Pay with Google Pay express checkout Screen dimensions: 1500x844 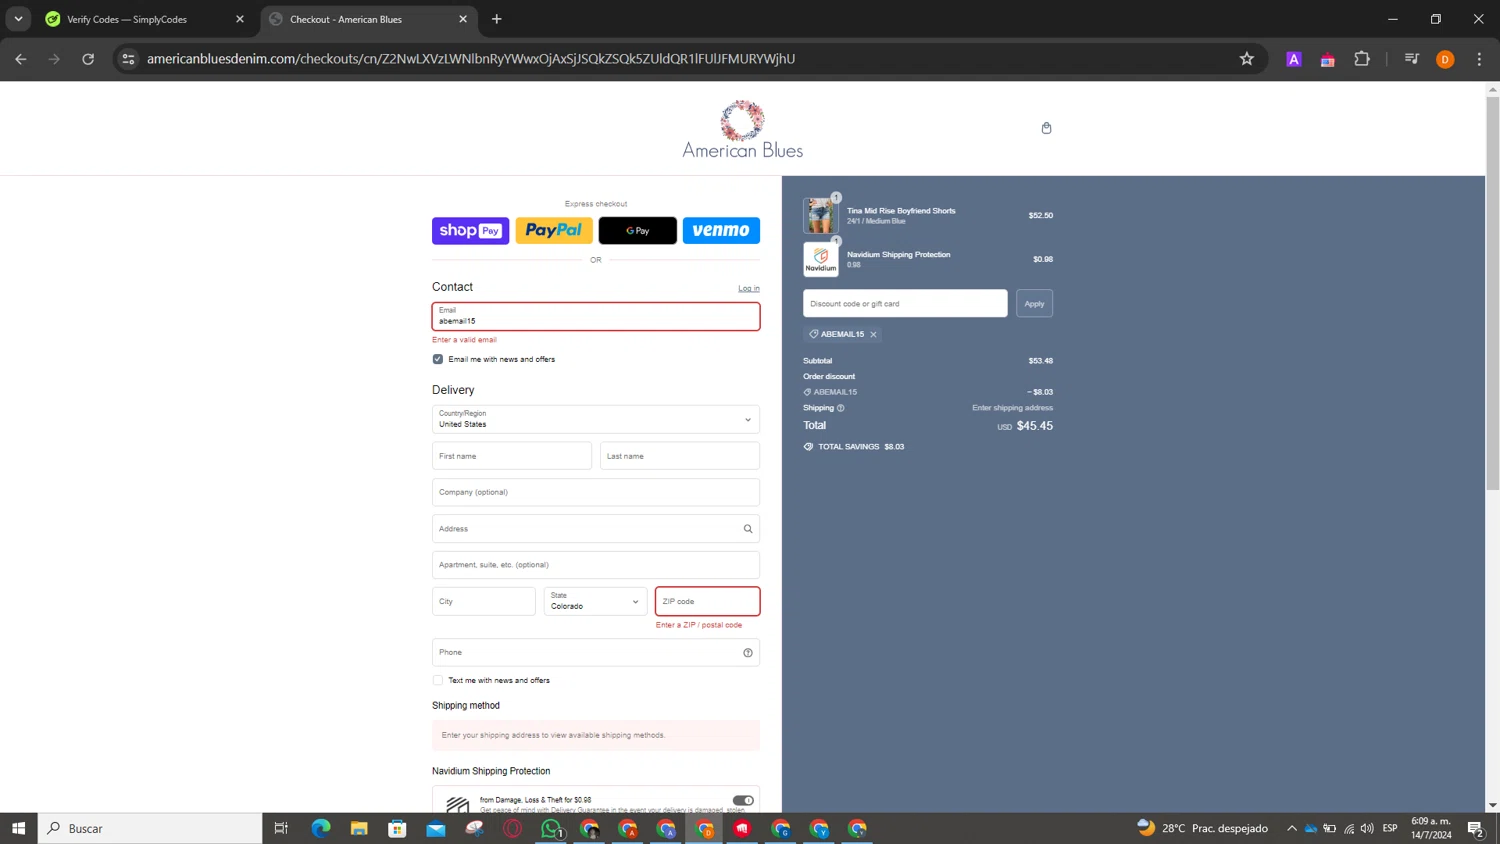[638, 231]
